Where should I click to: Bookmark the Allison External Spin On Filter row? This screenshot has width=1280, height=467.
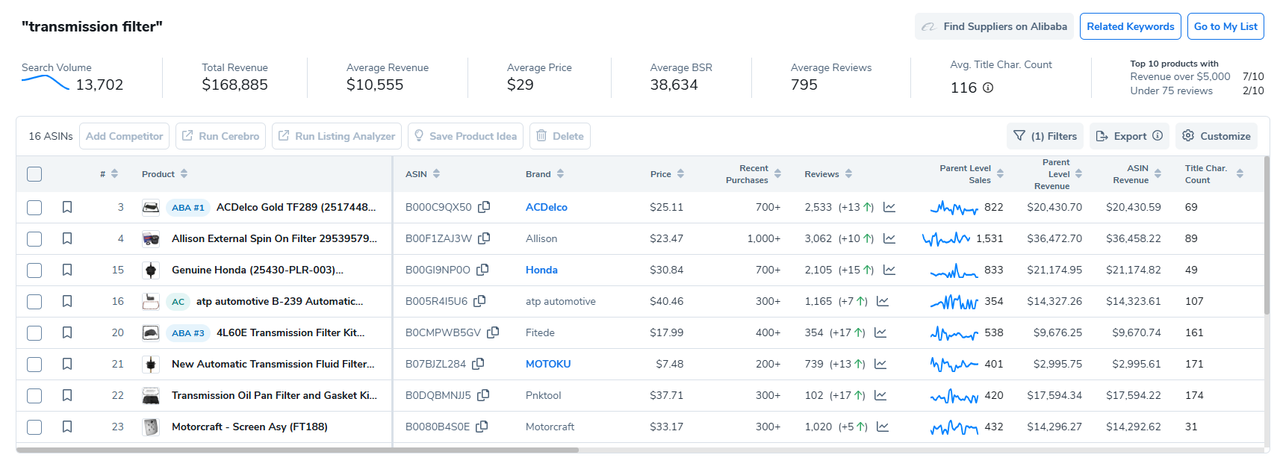(67, 239)
